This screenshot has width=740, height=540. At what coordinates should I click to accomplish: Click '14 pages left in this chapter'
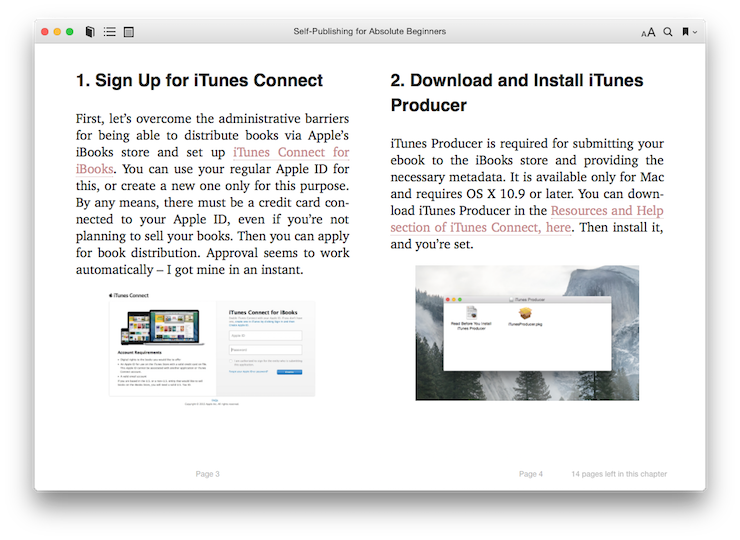[x=619, y=474]
